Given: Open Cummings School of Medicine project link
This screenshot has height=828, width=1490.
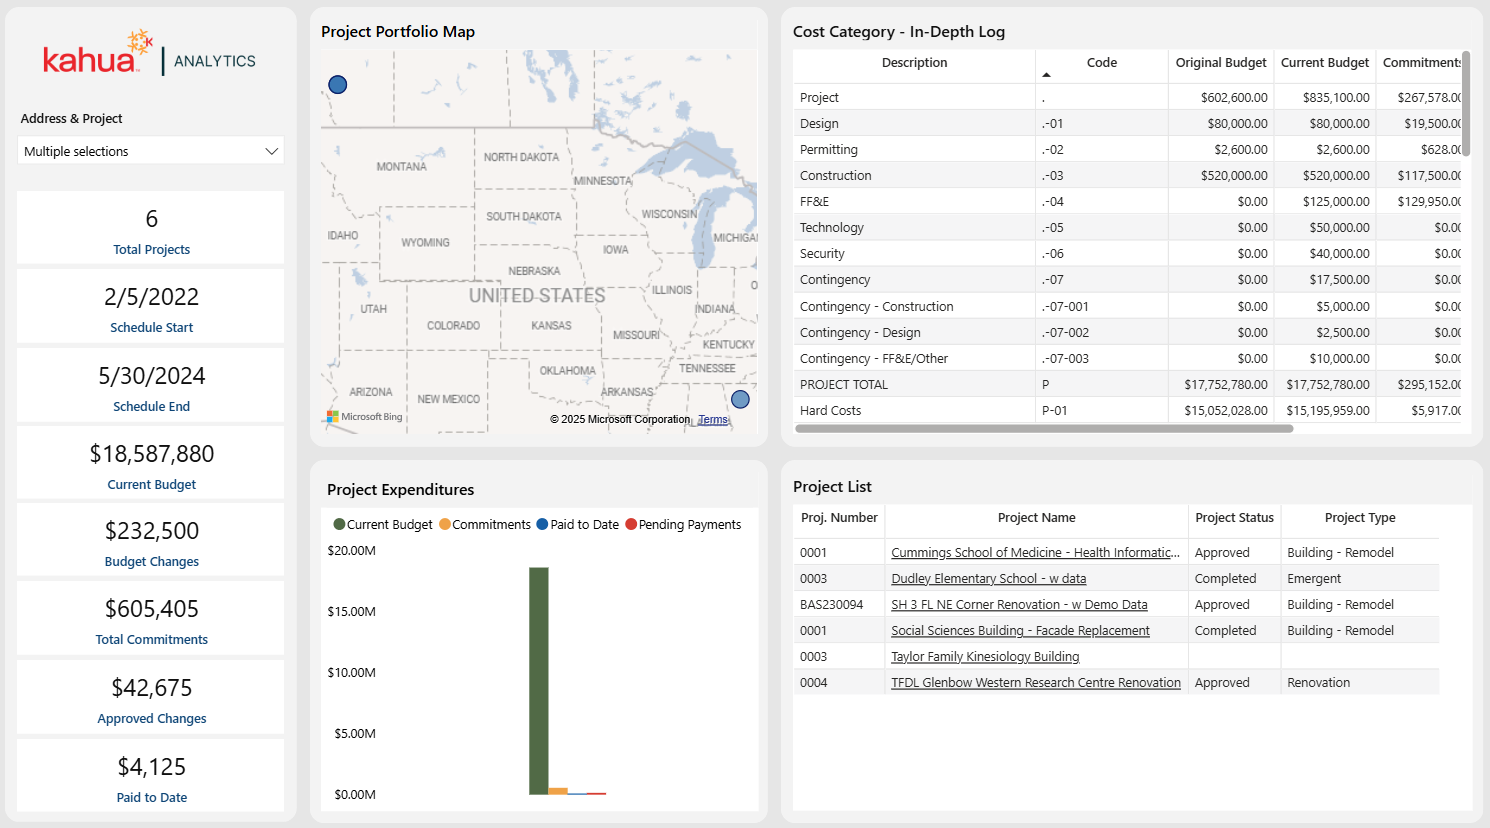Looking at the screenshot, I should (1035, 553).
